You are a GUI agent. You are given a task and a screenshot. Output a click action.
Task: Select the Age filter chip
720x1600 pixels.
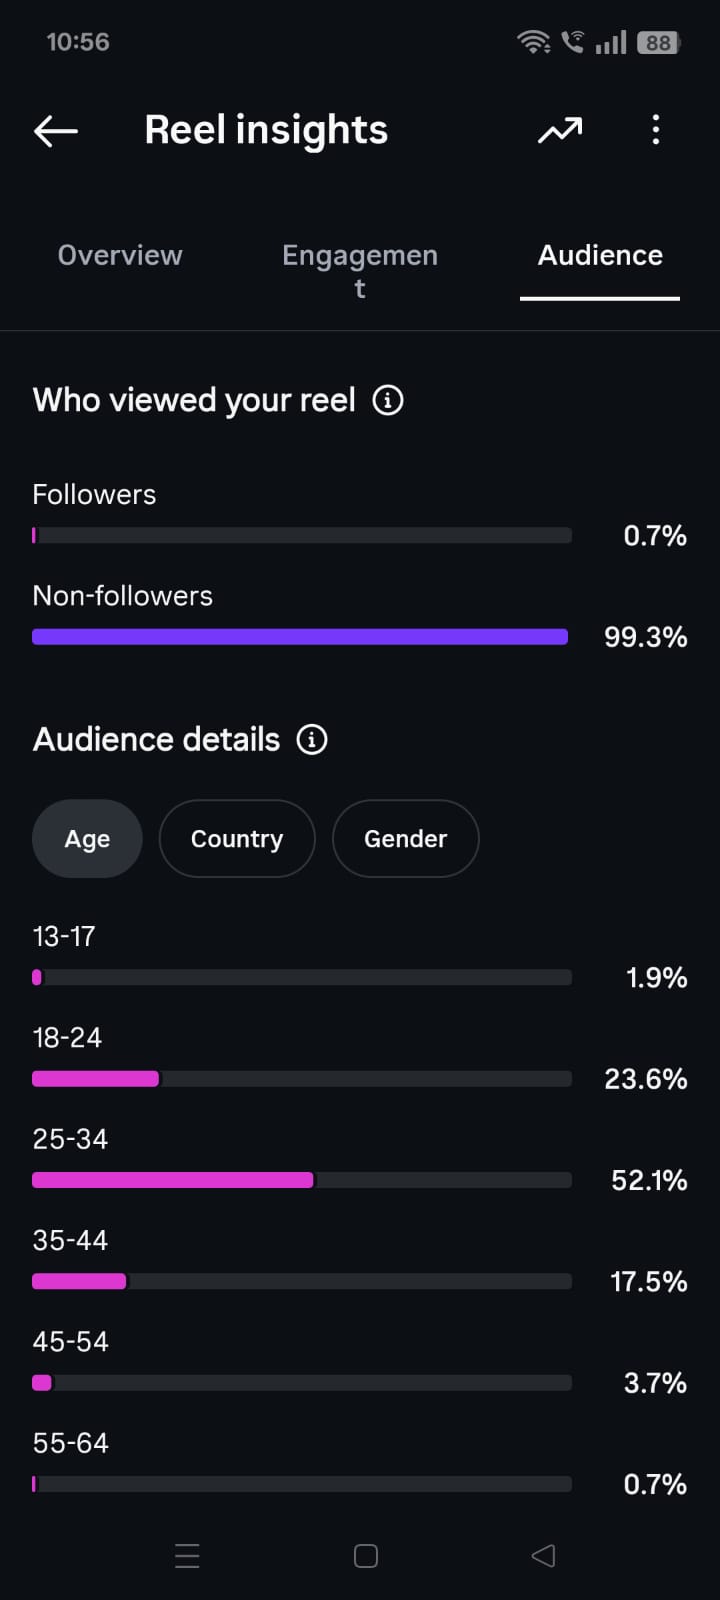pos(87,839)
